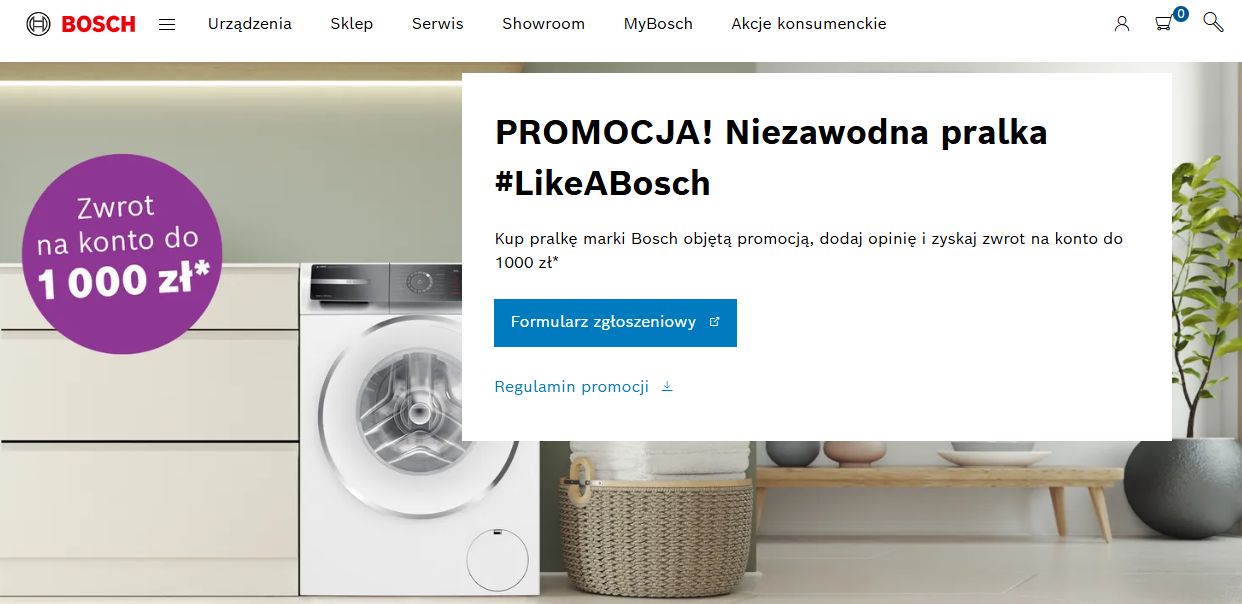Viewport: 1242px width, 604px height.
Task: Open MyBosch navigation item
Action: (x=658, y=23)
